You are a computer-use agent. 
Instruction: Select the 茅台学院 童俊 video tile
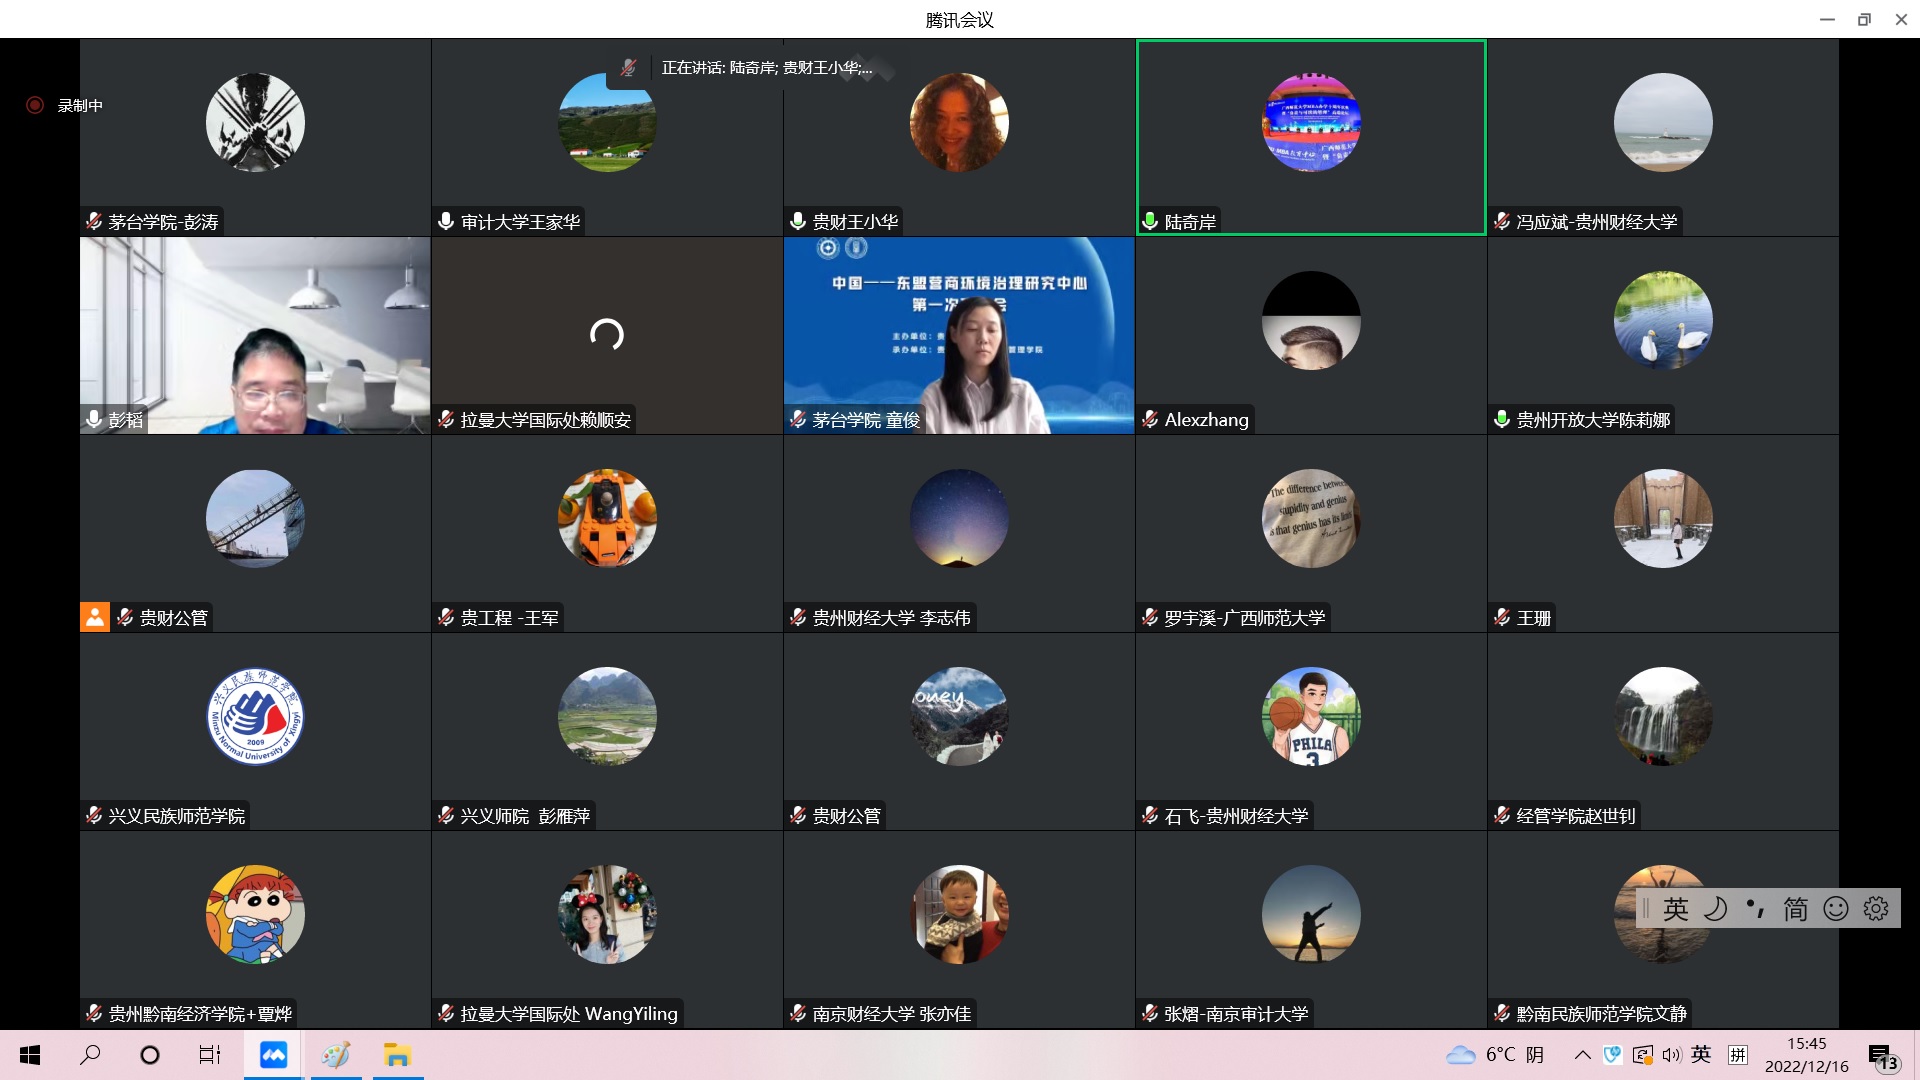point(958,335)
